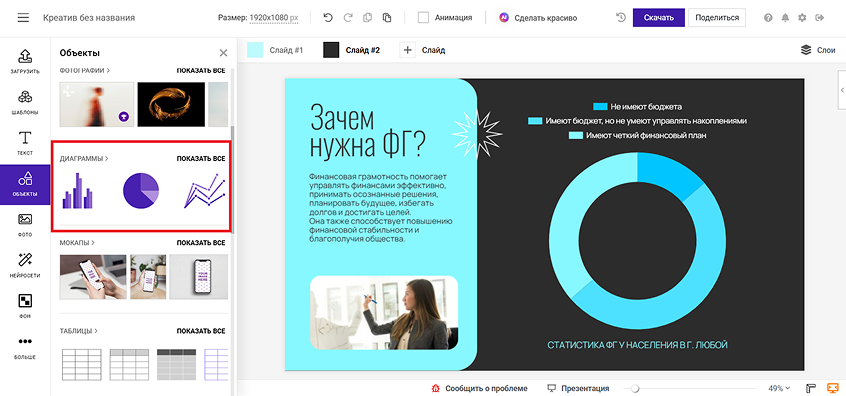Click Статистика ФГ у населения caption
Image resolution: width=846 pixels, height=396 pixels.
(637, 345)
